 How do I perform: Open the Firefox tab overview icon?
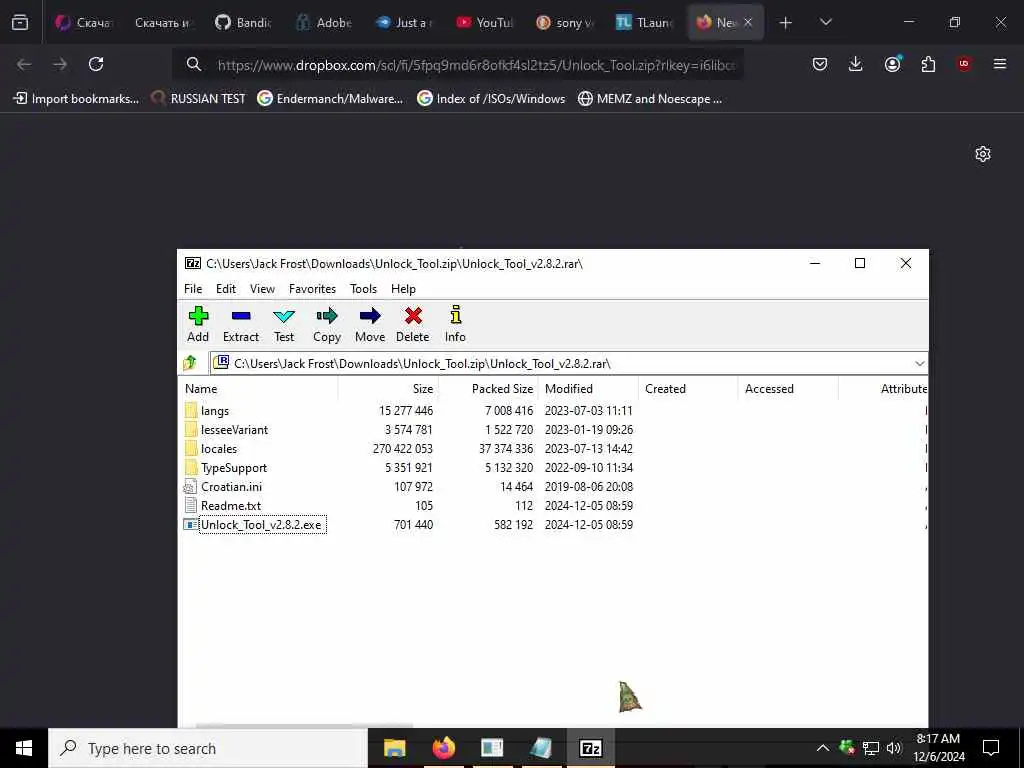(x=20, y=22)
